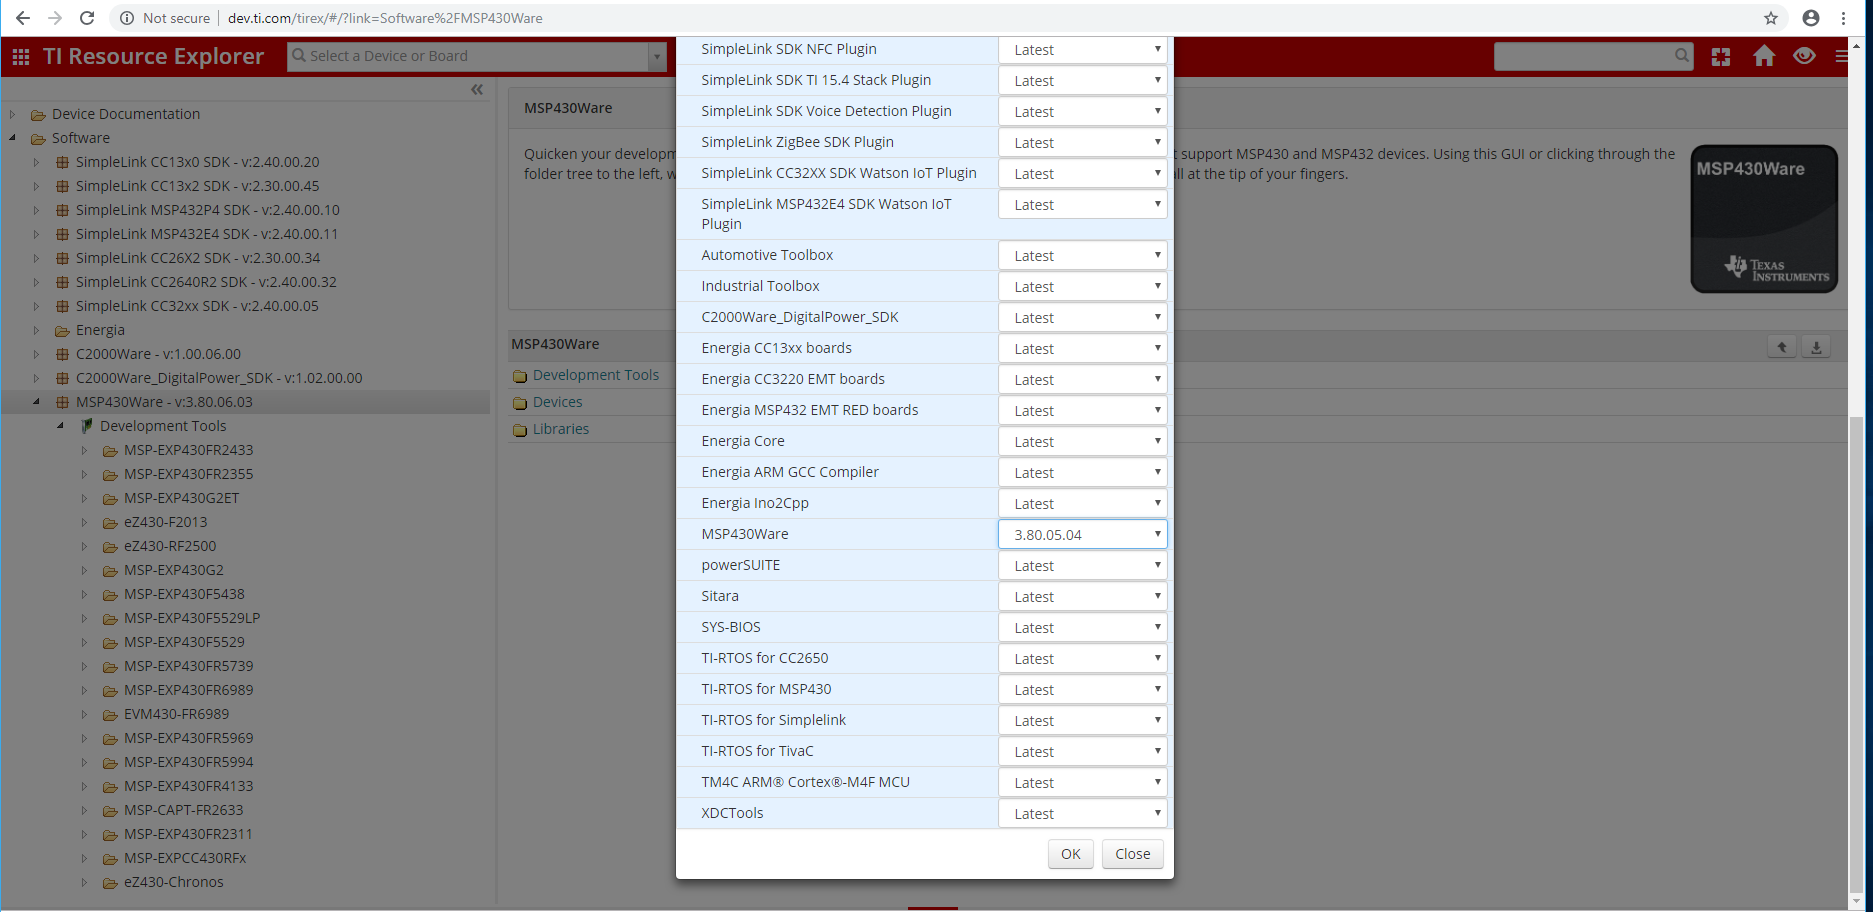Open the Chrome profile account icon
Viewport: 1873px width, 912px height.
1811,18
